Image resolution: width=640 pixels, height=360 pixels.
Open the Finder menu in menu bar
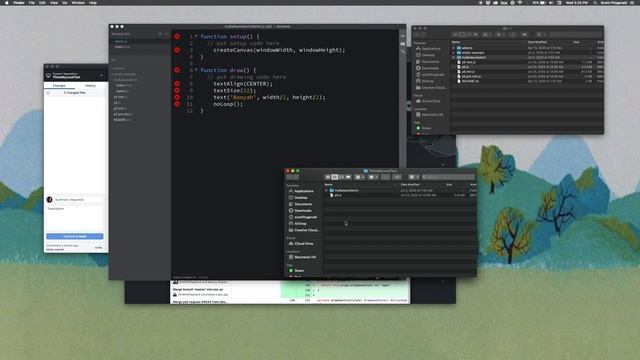coord(19,2)
